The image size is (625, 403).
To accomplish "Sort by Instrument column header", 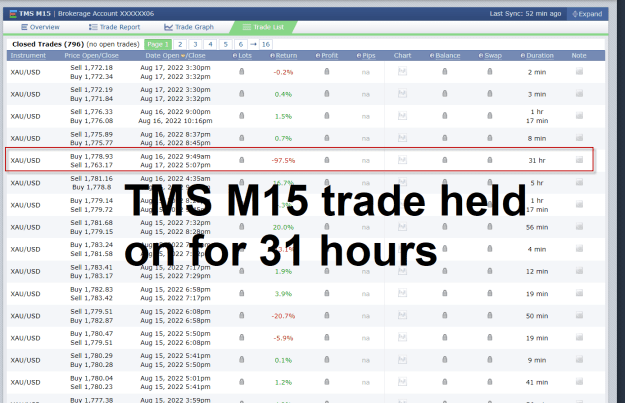I will 28,56.
